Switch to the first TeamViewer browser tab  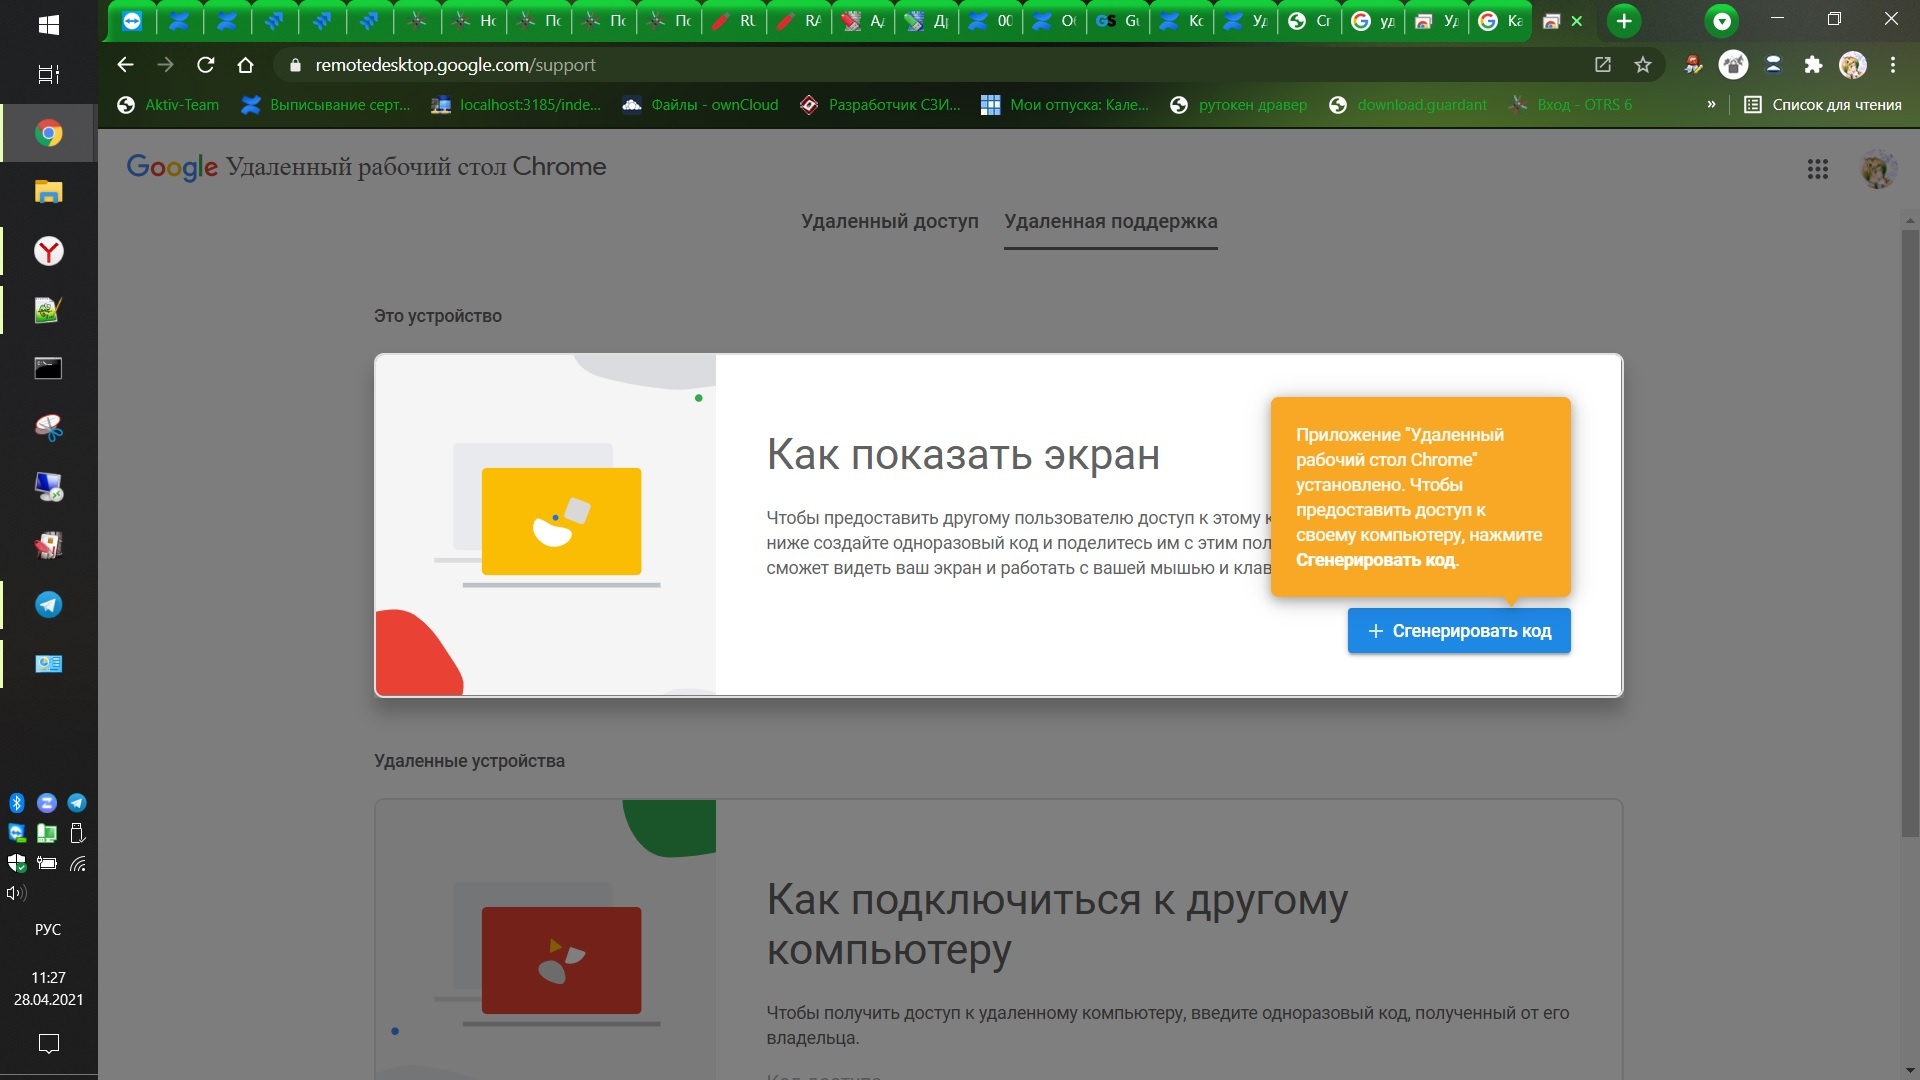click(x=131, y=21)
